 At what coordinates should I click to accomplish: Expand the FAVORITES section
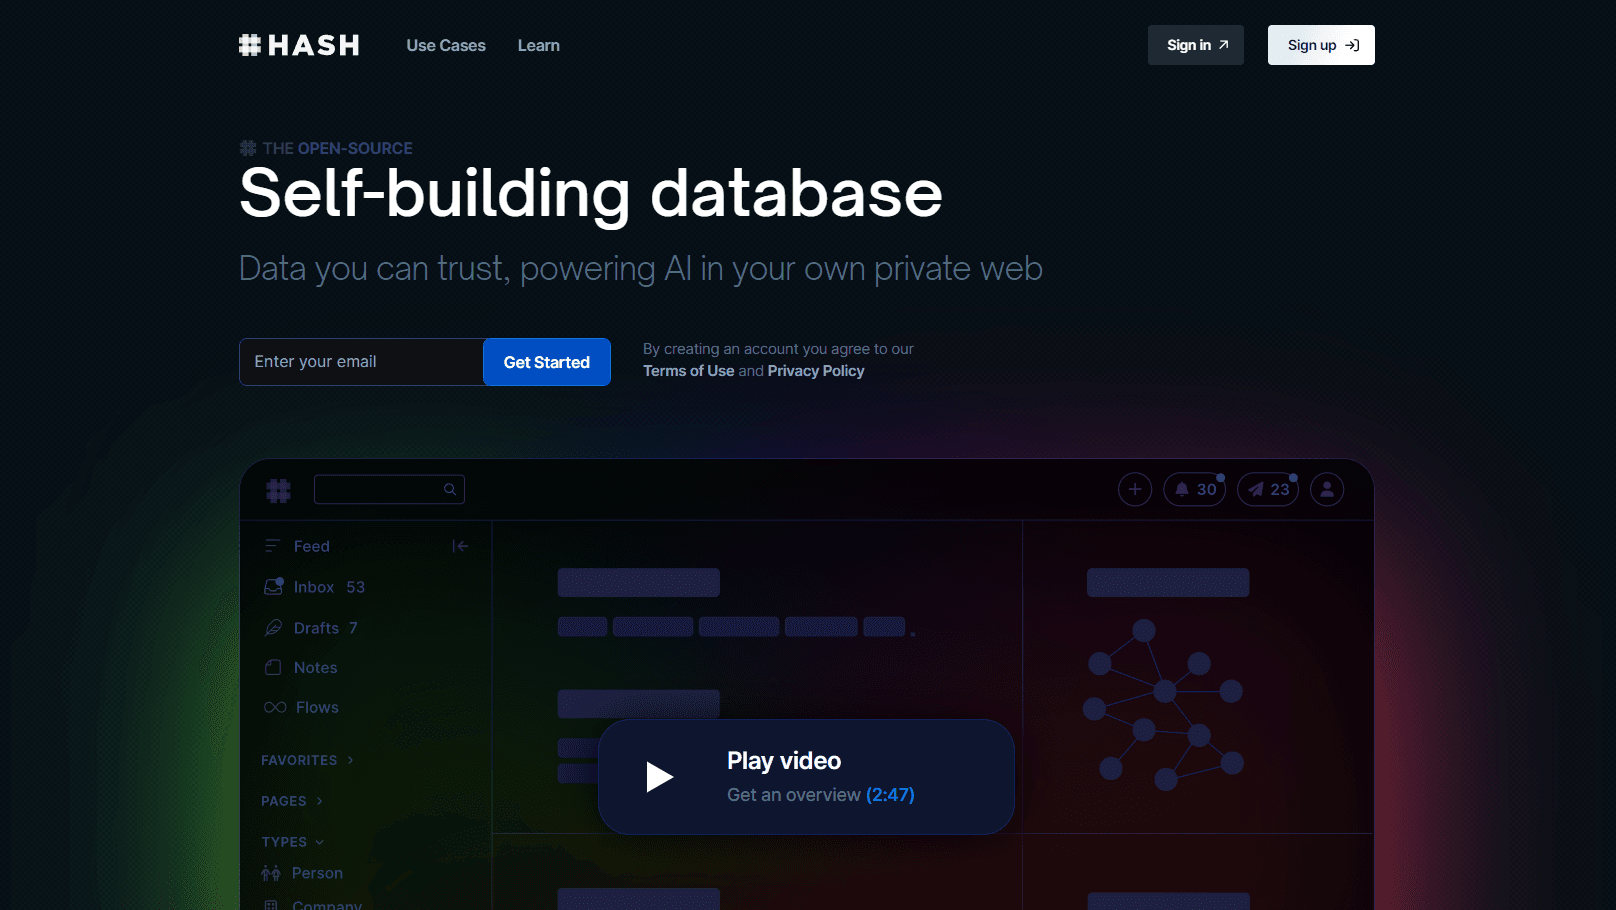[308, 760]
